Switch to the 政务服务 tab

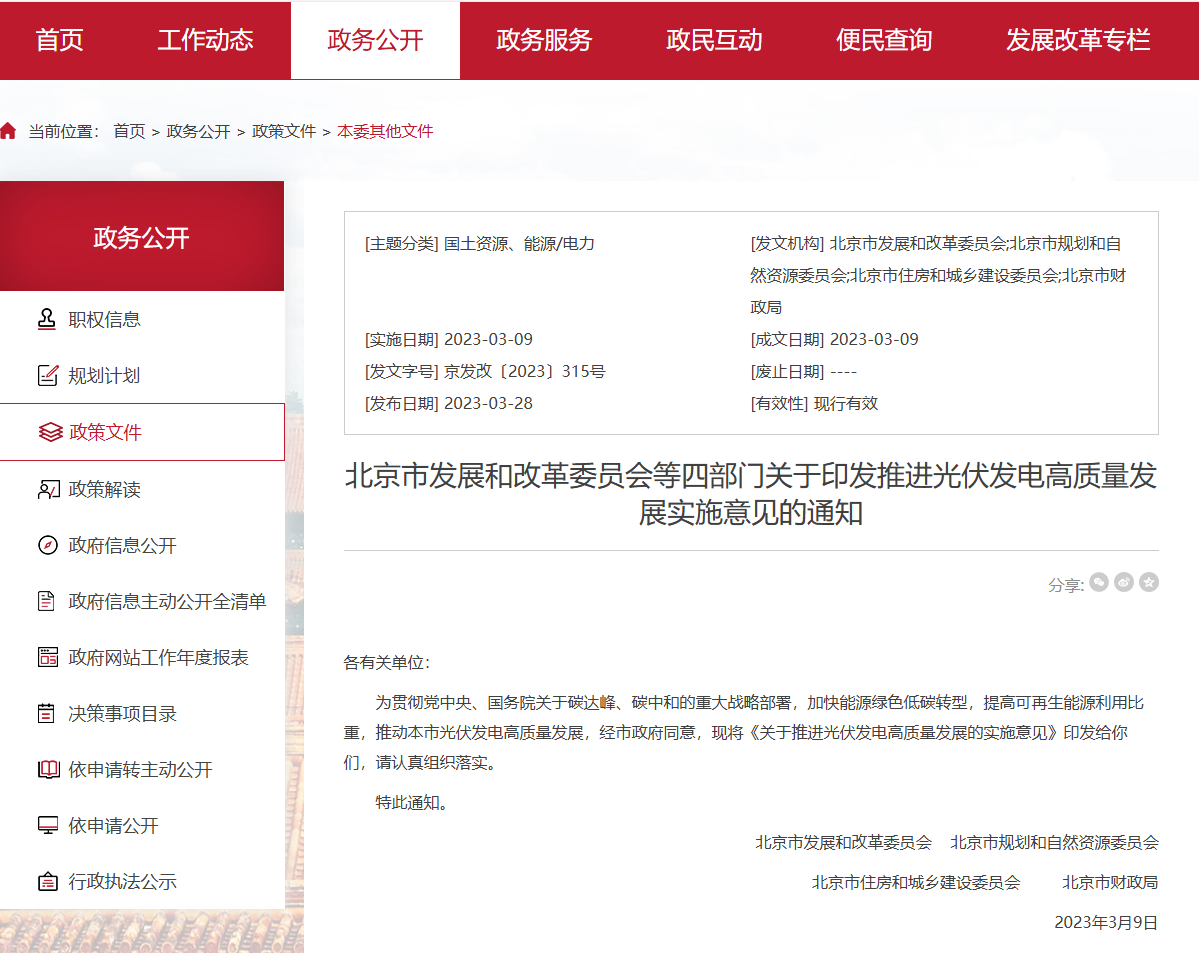(x=544, y=40)
